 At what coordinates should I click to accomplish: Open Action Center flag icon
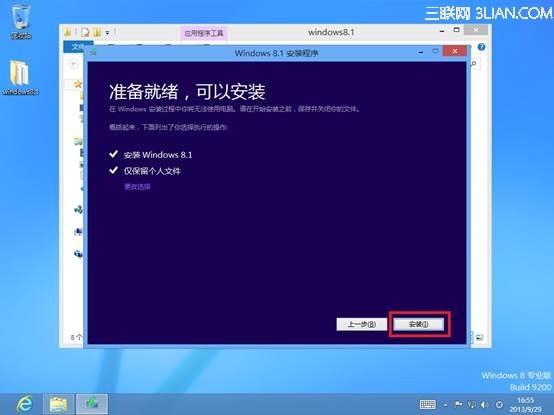(459, 404)
